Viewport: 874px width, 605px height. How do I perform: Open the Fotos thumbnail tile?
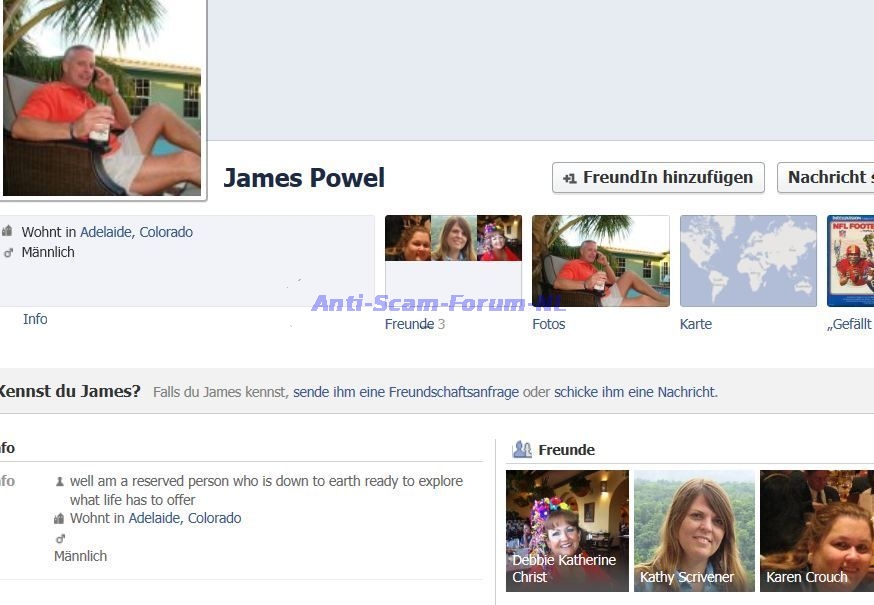click(x=600, y=260)
